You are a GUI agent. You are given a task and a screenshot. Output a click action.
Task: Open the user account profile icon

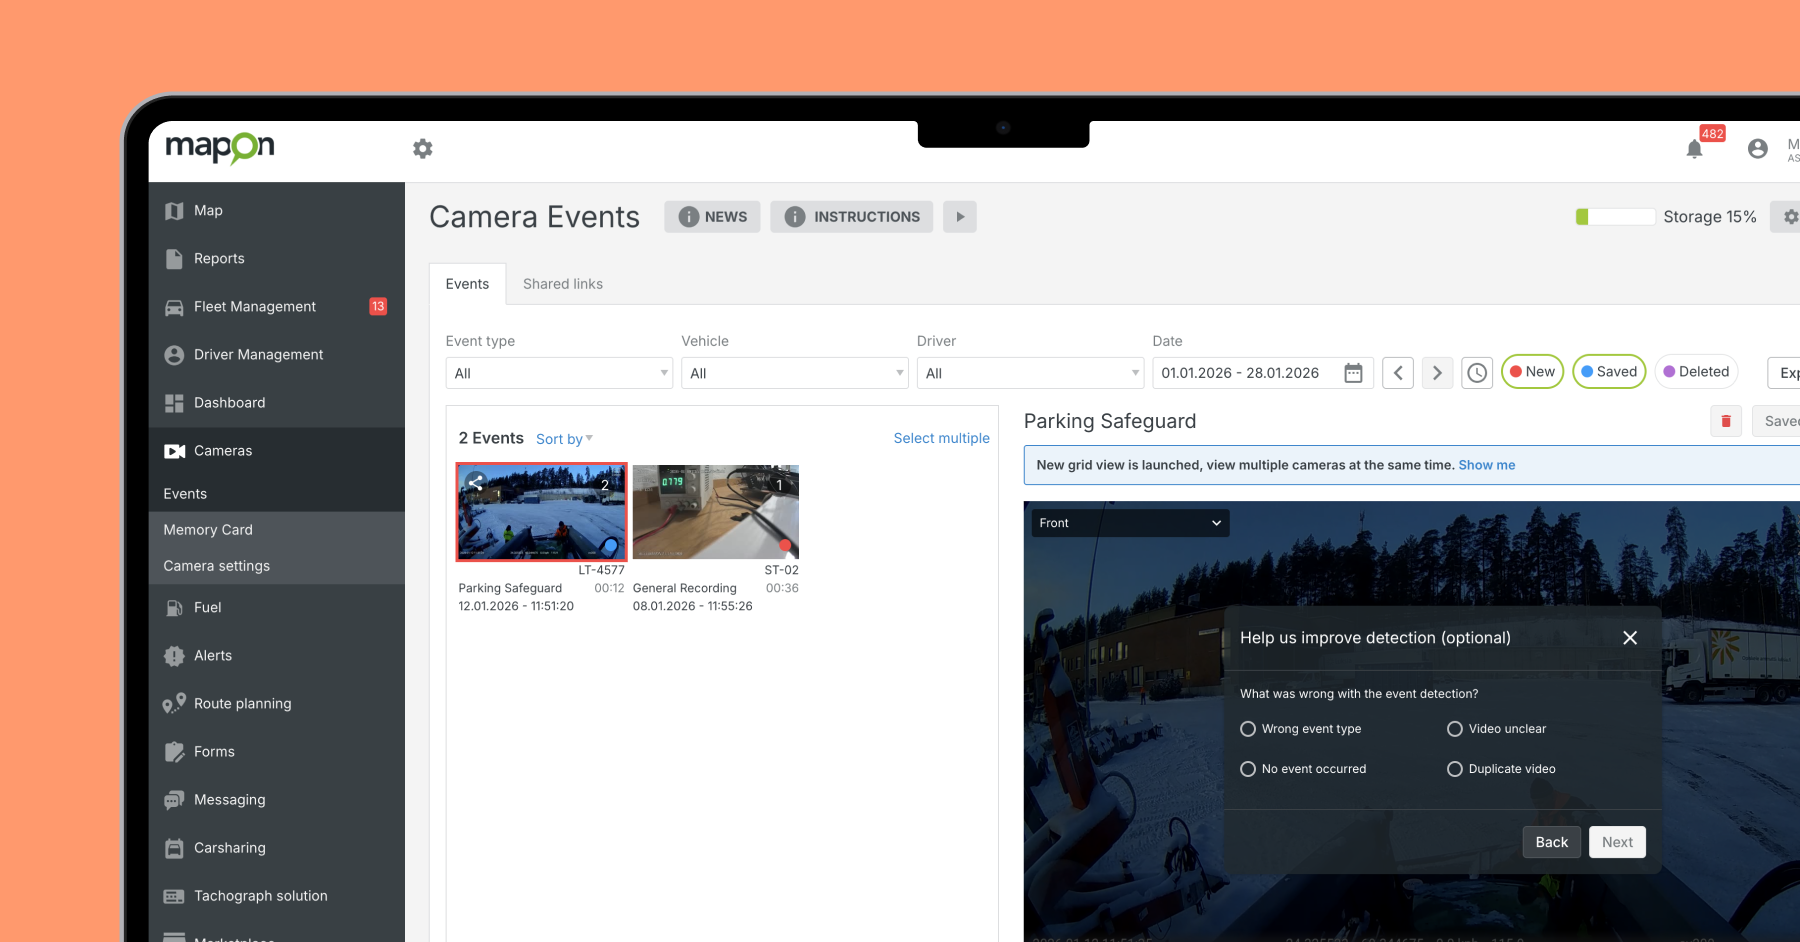tap(1757, 149)
